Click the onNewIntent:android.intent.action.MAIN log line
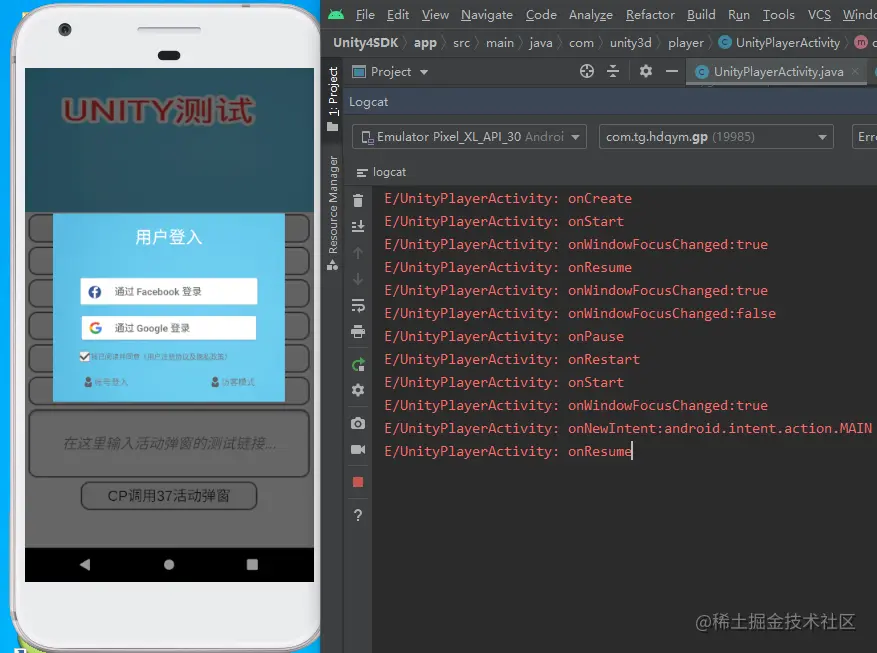Screen dimensions: 877x653 628,428
